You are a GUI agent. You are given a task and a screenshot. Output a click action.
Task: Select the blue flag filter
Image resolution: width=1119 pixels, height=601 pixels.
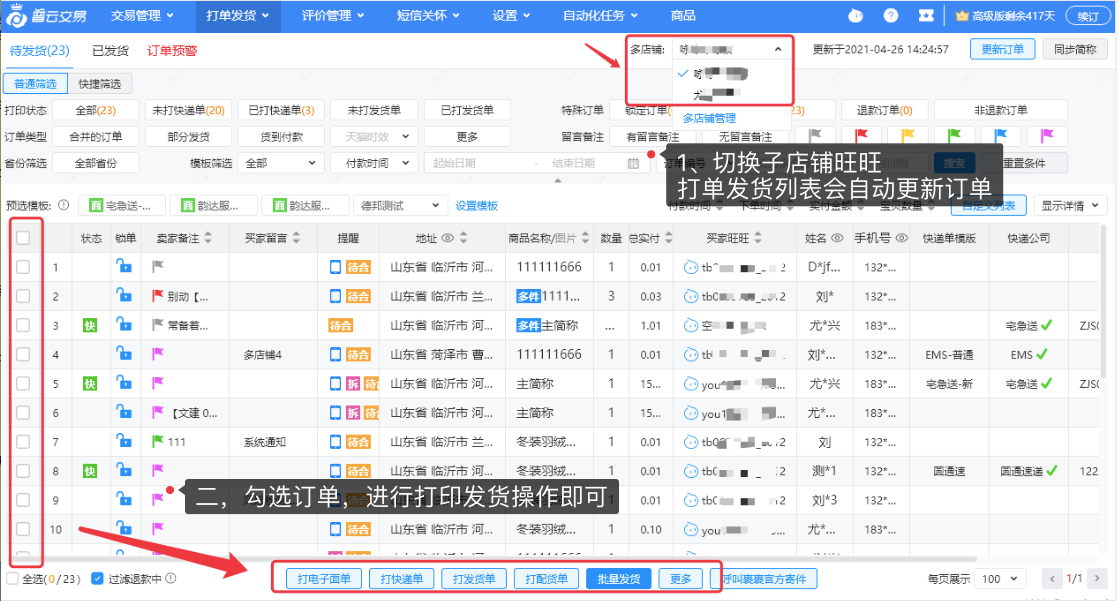pos(1001,136)
